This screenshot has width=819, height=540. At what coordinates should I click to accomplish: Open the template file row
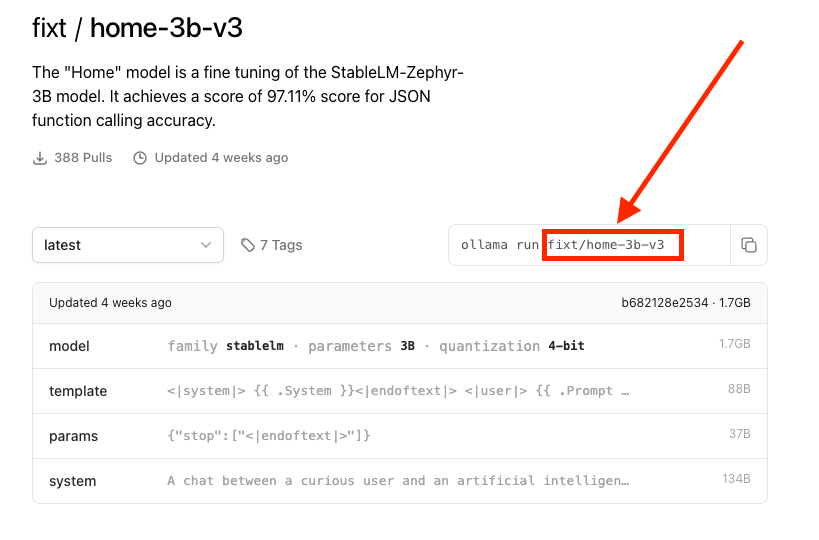[x=399, y=391]
